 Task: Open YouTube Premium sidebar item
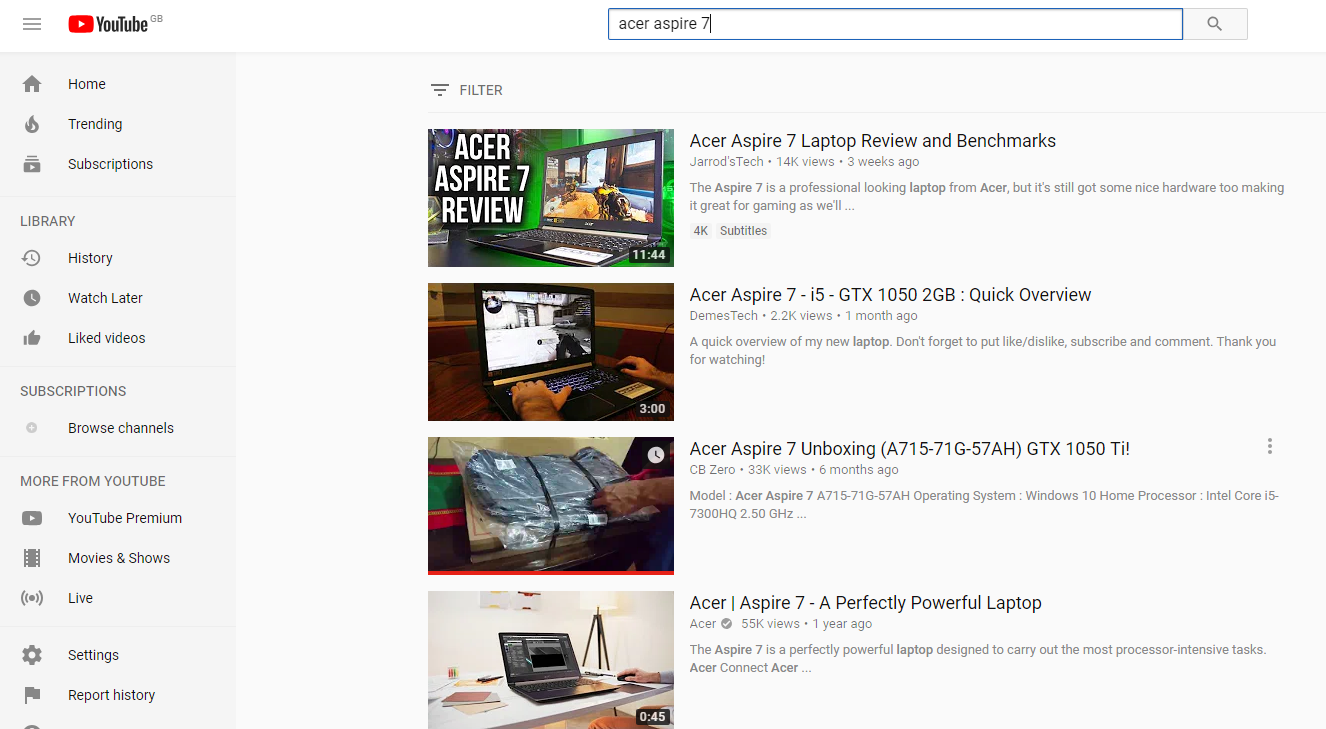pos(118,518)
